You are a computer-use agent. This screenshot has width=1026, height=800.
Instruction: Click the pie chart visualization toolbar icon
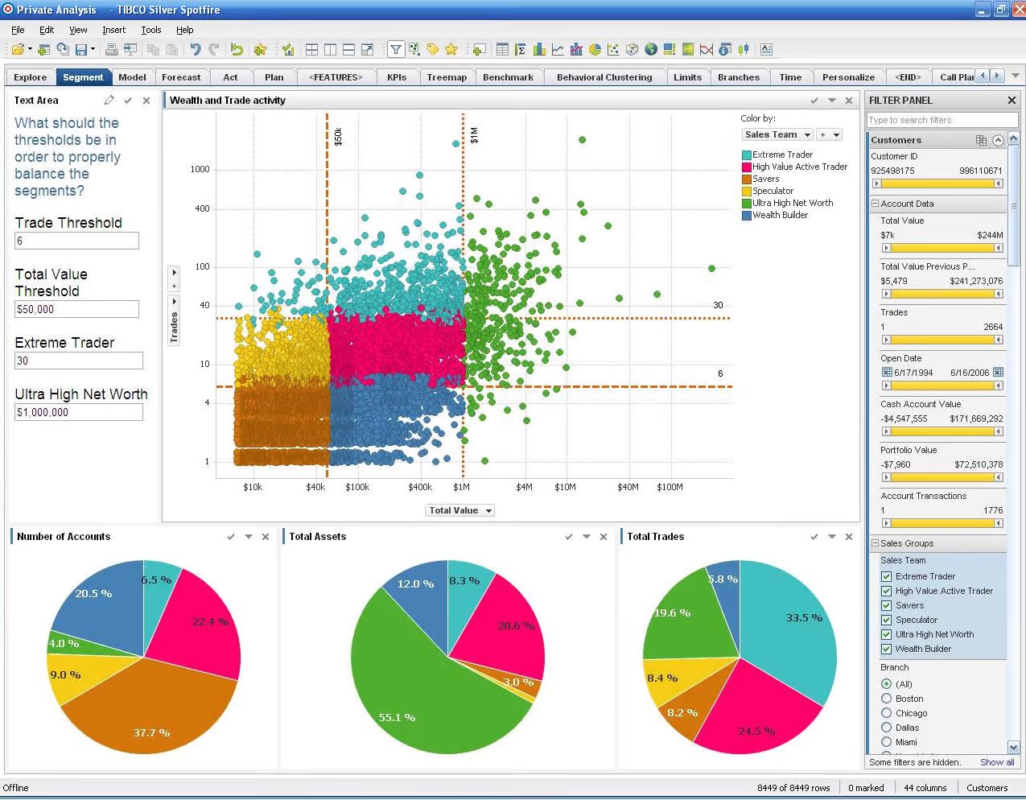click(595, 49)
